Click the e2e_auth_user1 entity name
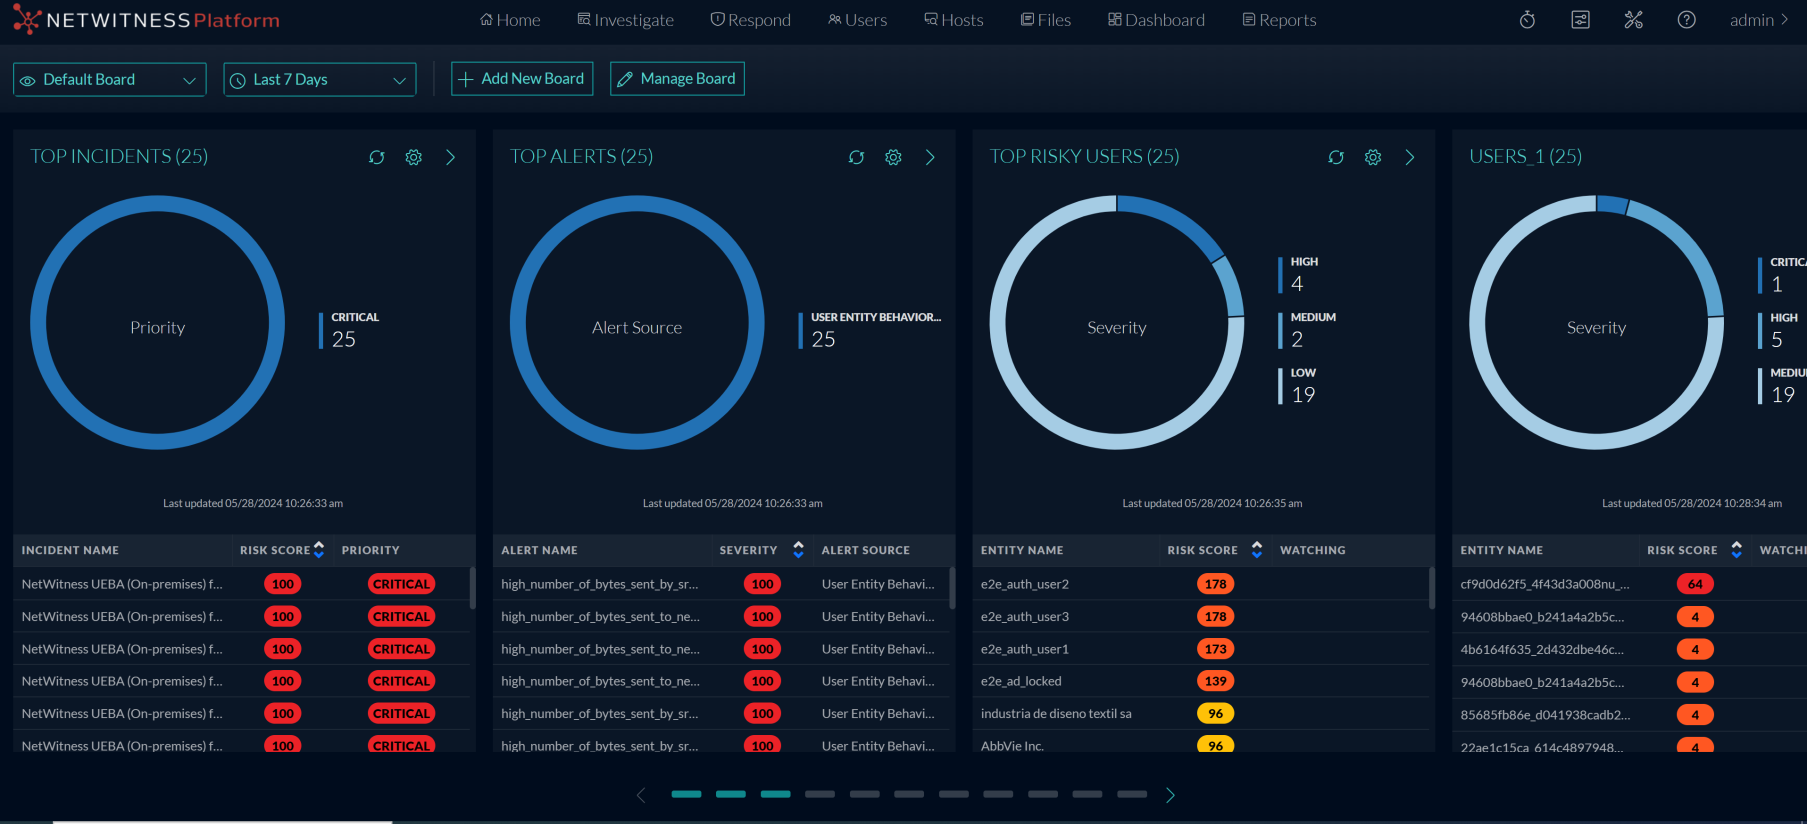The width and height of the screenshot is (1807, 824). [1025, 649]
